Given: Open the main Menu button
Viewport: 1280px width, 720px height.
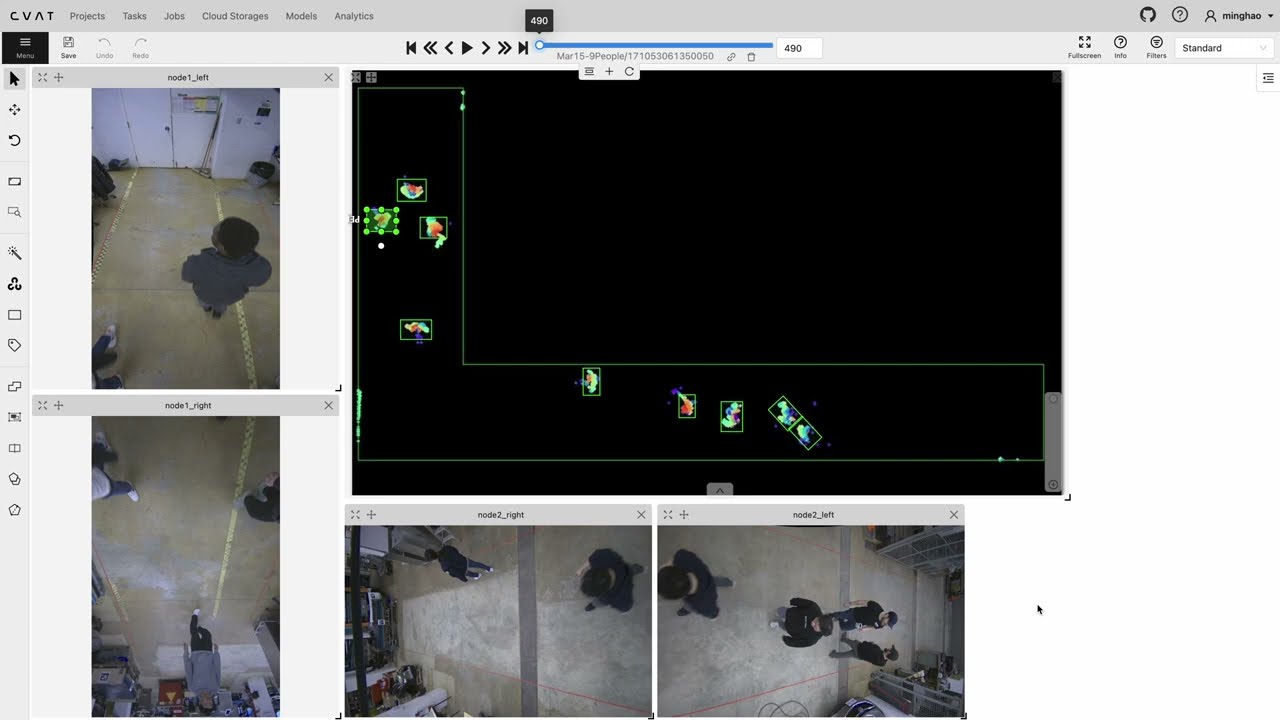Looking at the screenshot, I should click(x=25, y=48).
